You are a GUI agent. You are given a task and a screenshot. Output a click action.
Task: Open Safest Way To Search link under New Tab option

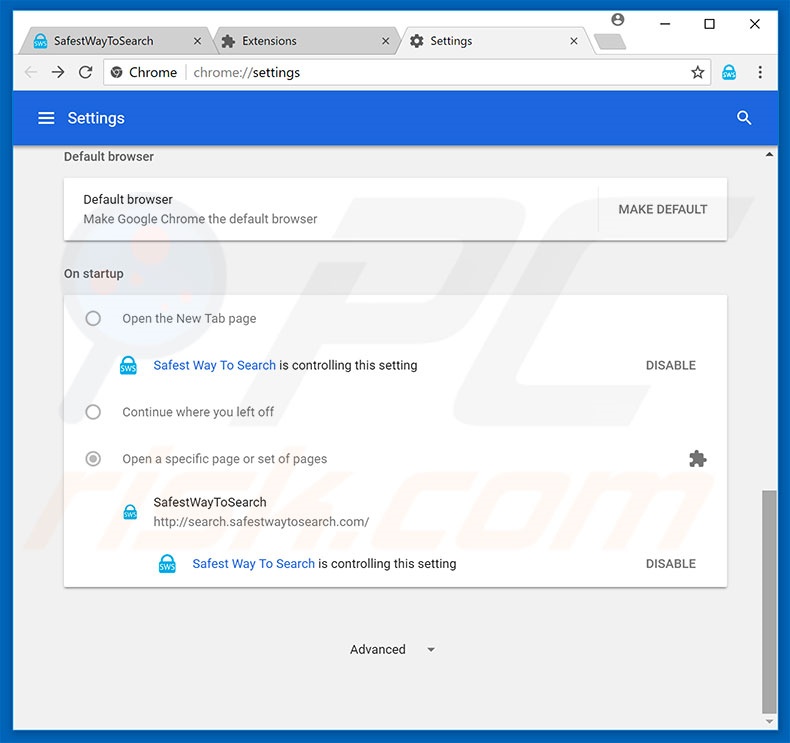[x=215, y=365]
